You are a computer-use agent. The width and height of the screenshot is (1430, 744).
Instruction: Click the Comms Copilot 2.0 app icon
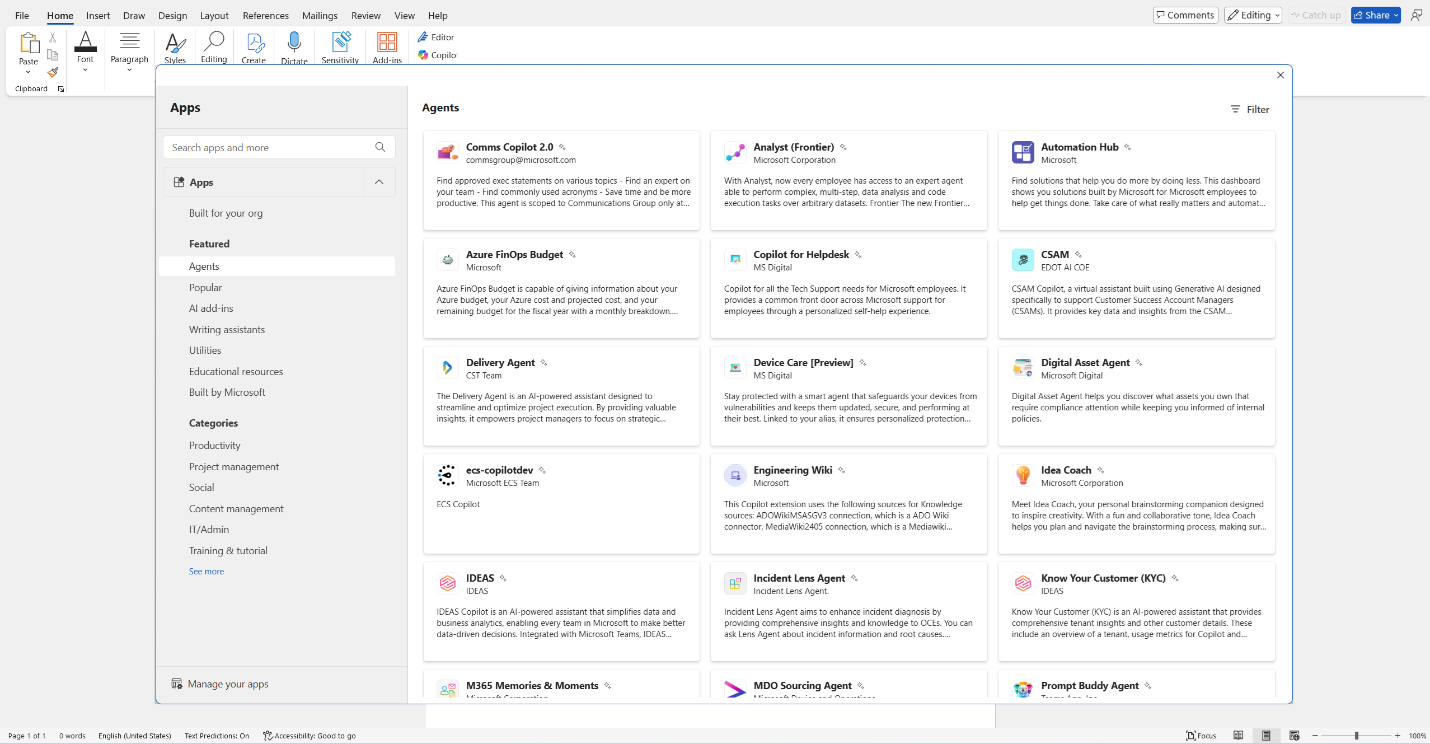tap(447, 152)
